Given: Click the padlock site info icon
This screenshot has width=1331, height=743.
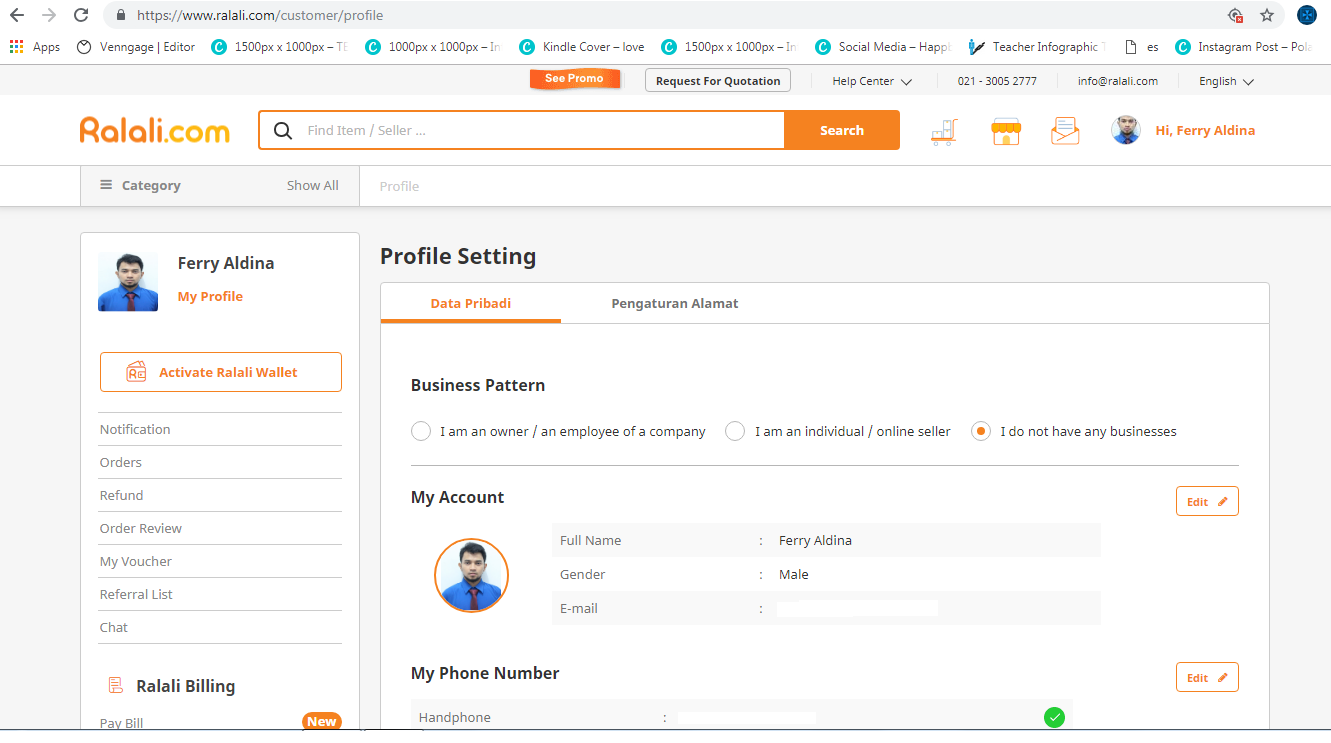Looking at the screenshot, I should tap(120, 16).
